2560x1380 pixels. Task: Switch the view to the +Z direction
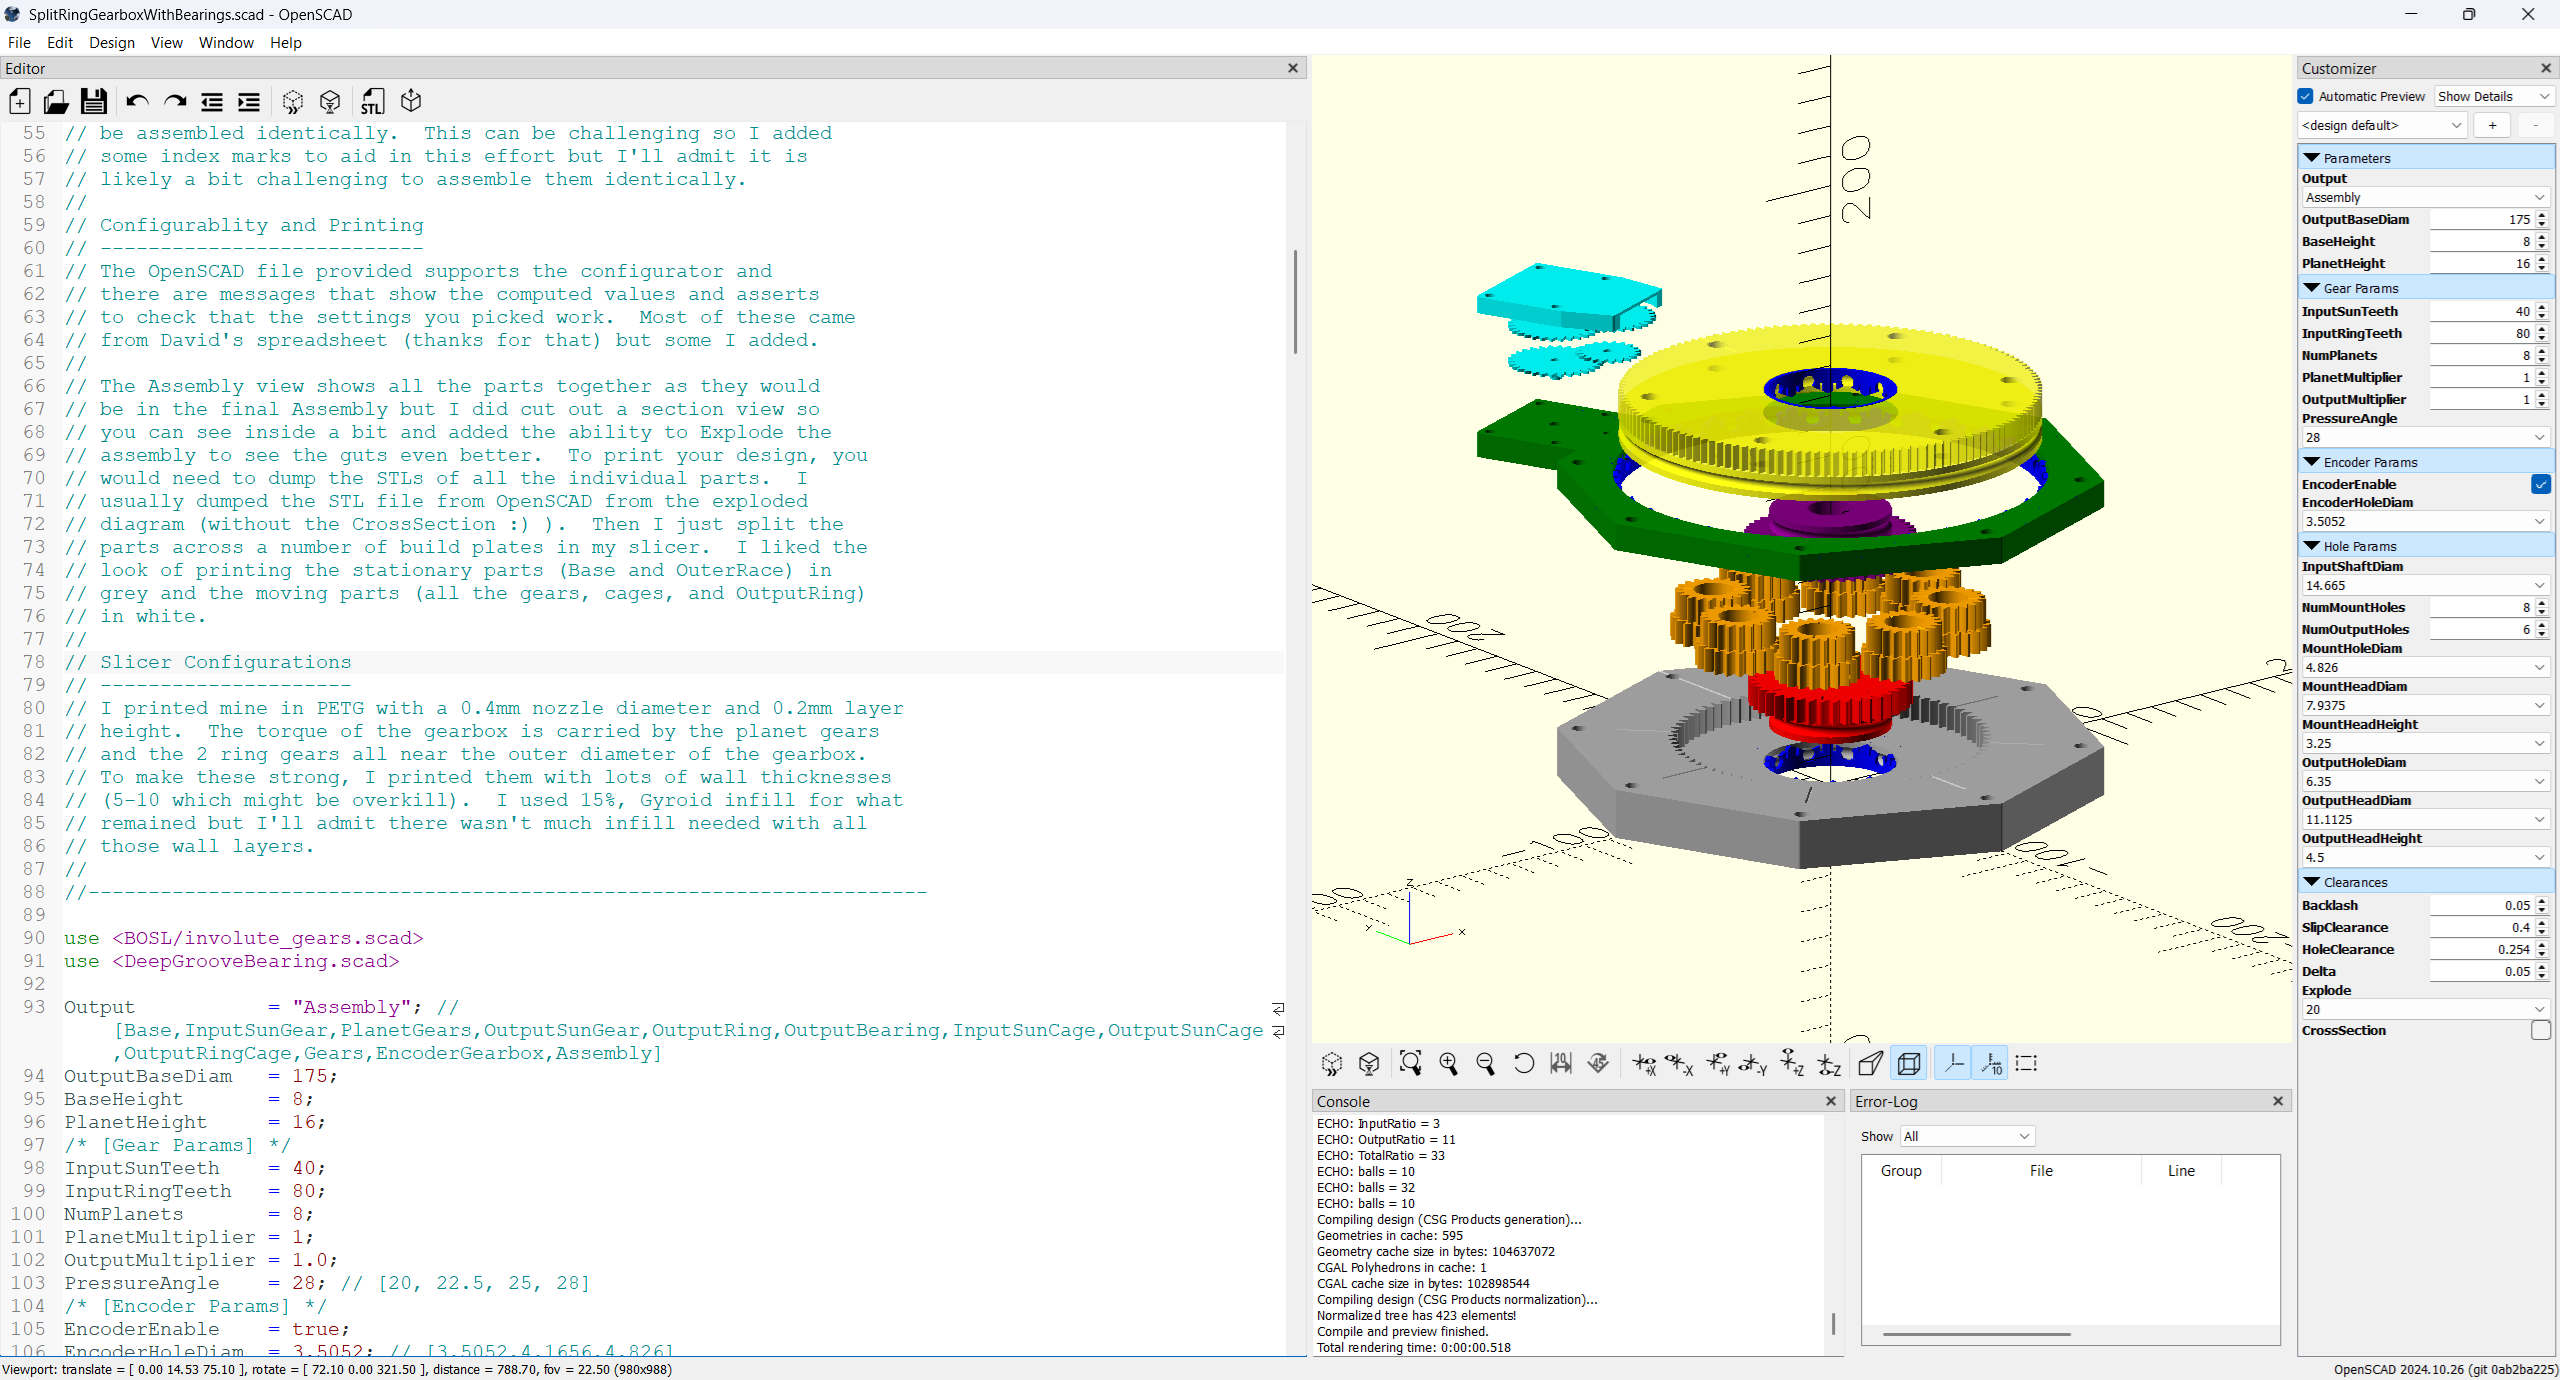(x=1793, y=1063)
